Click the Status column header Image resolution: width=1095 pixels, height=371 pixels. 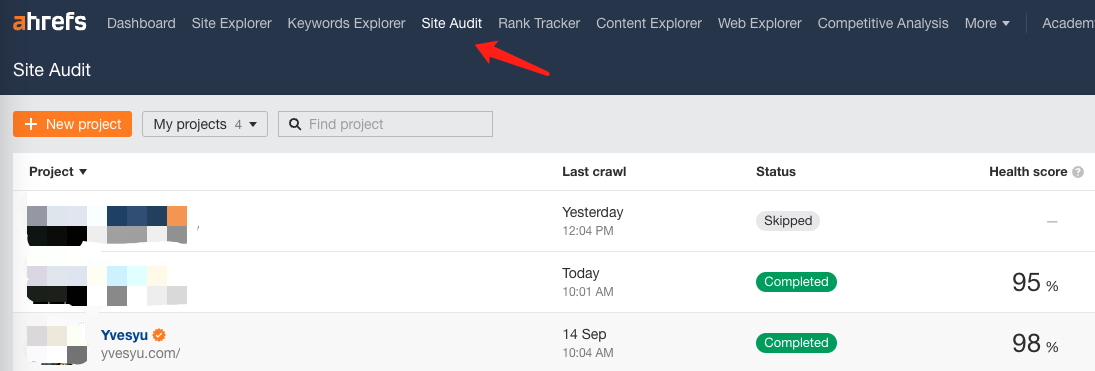click(775, 172)
